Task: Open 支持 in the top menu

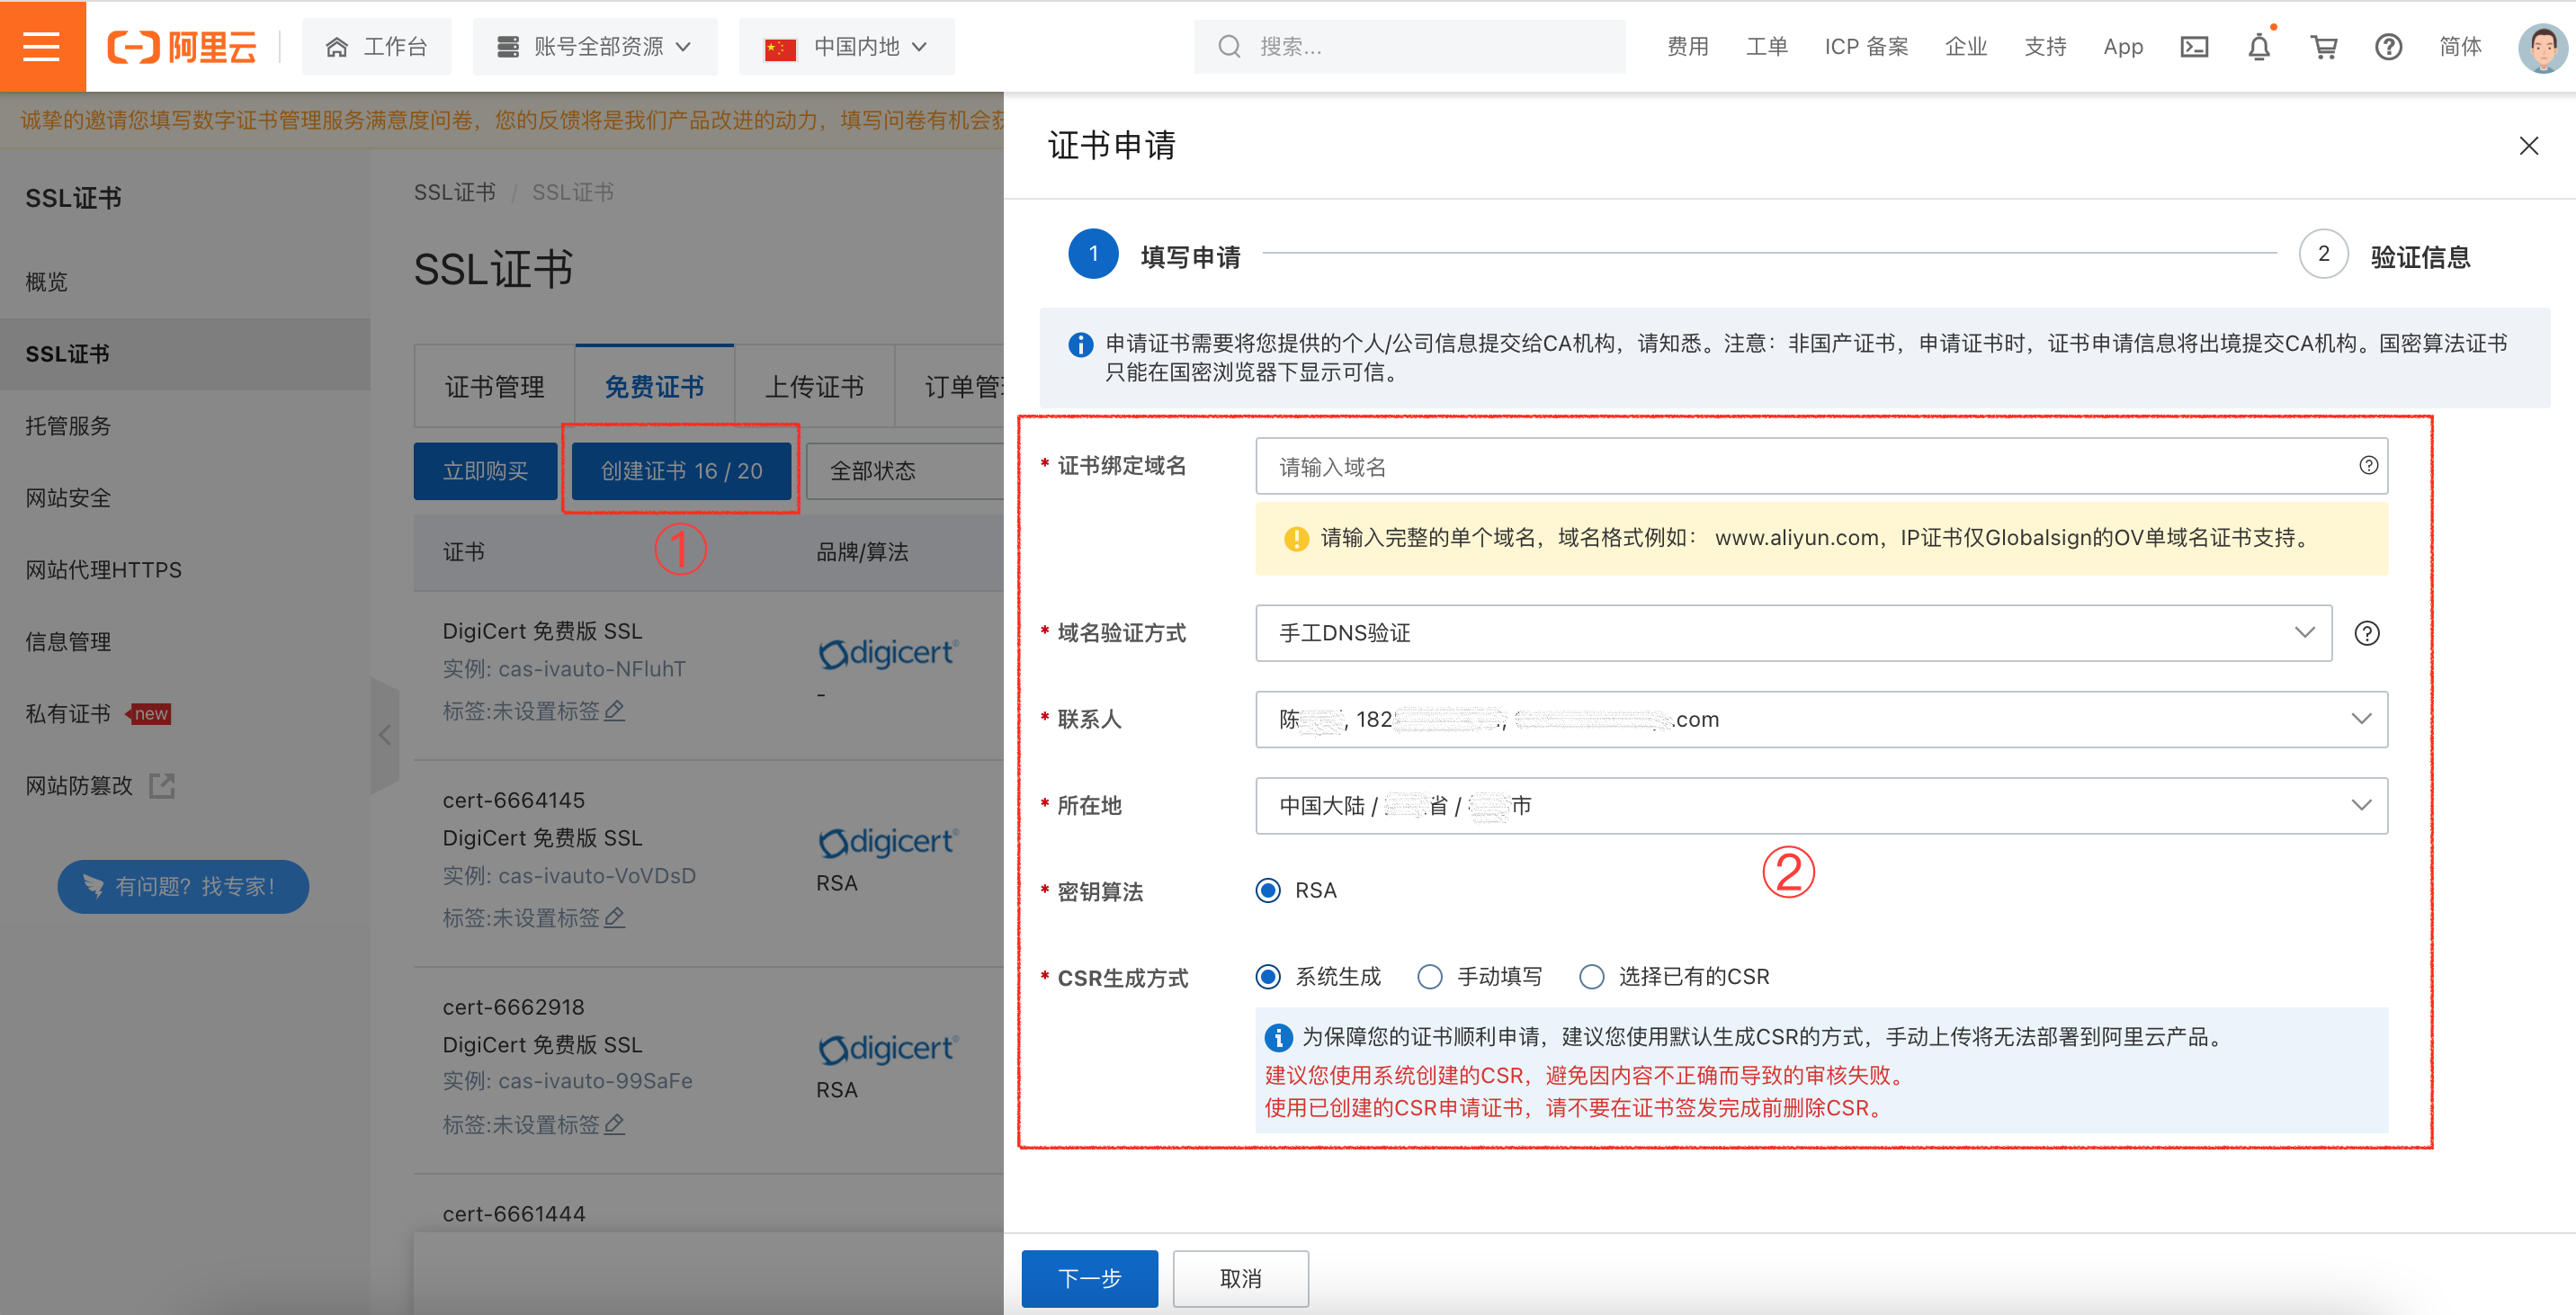Action: (x=2045, y=47)
